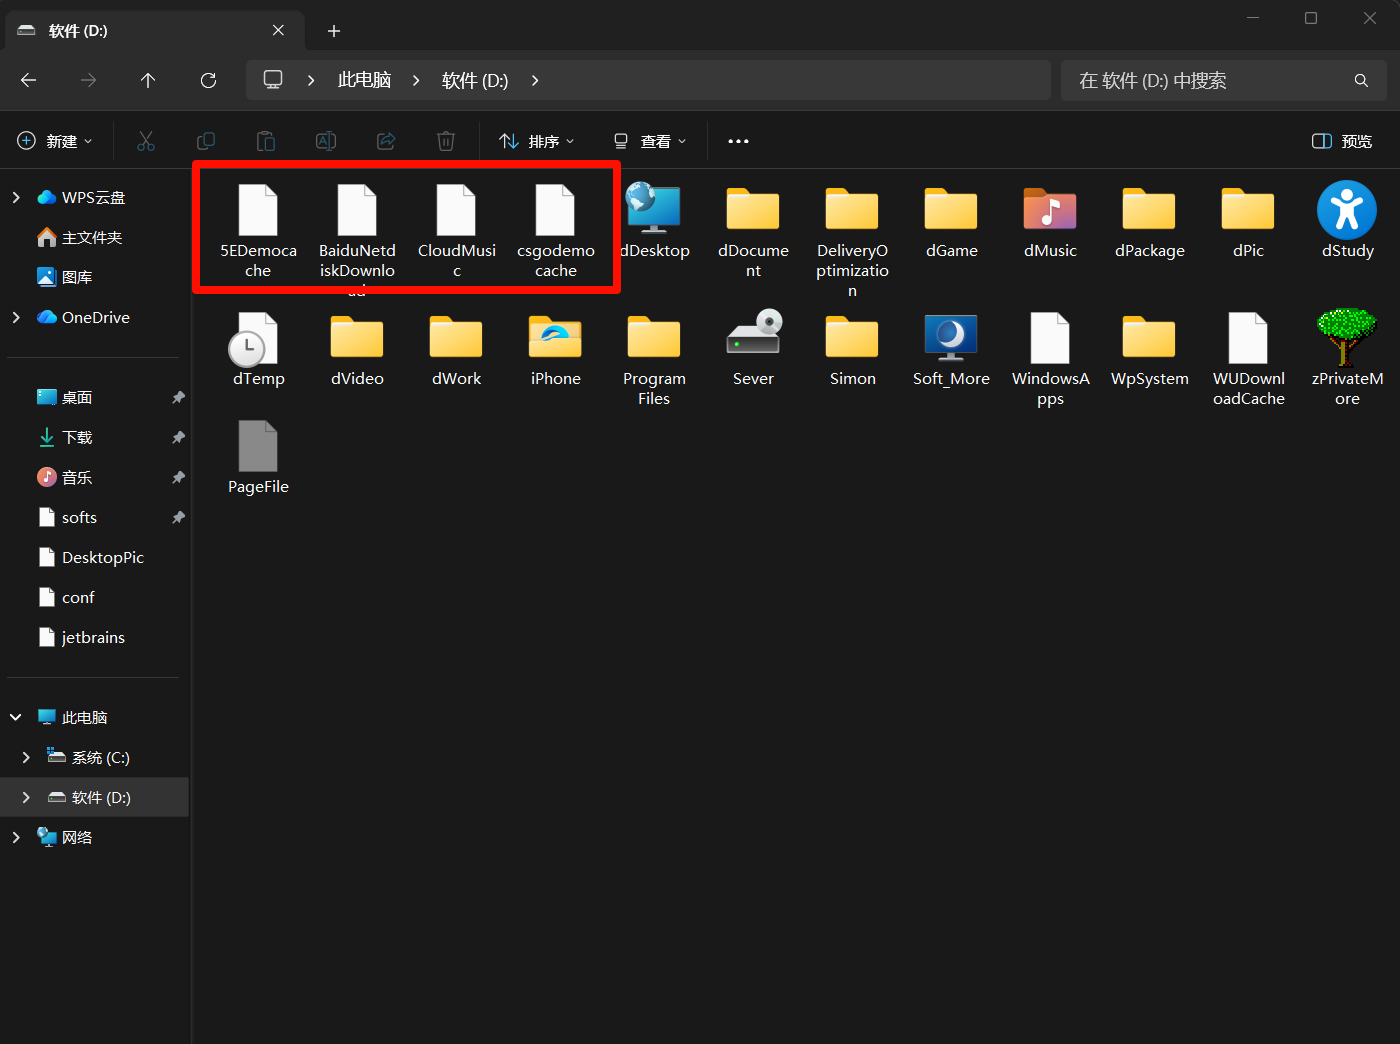
Task: Close the 软件 (D:) tab
Action: point(278,31)
